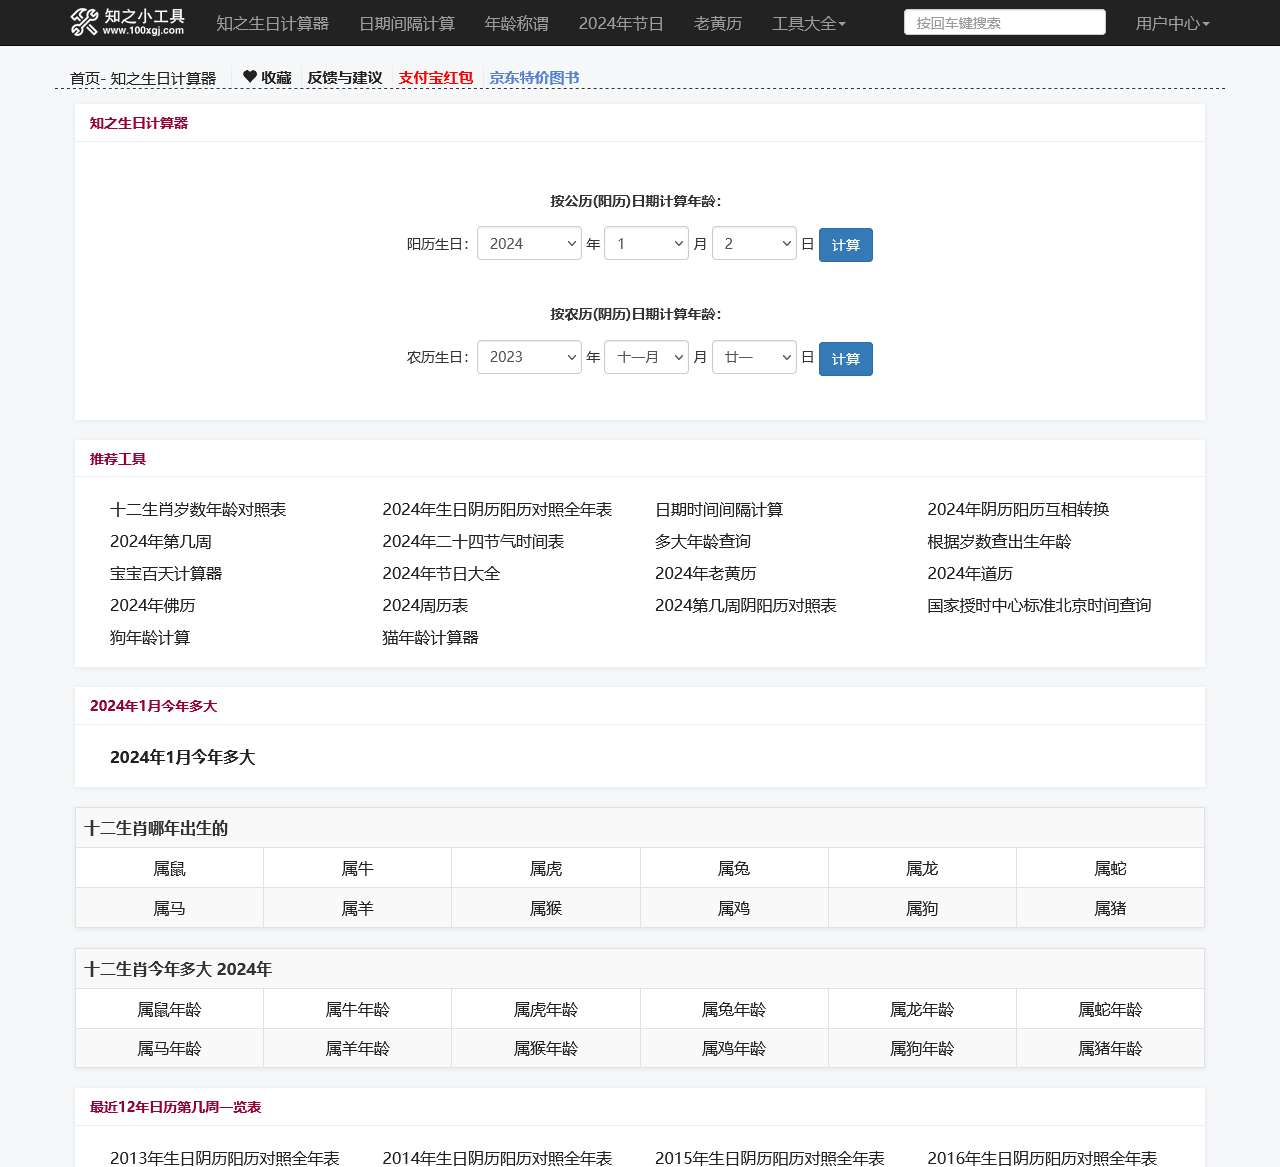Open the 多大年龄查询 link

[x=703, y=541]
